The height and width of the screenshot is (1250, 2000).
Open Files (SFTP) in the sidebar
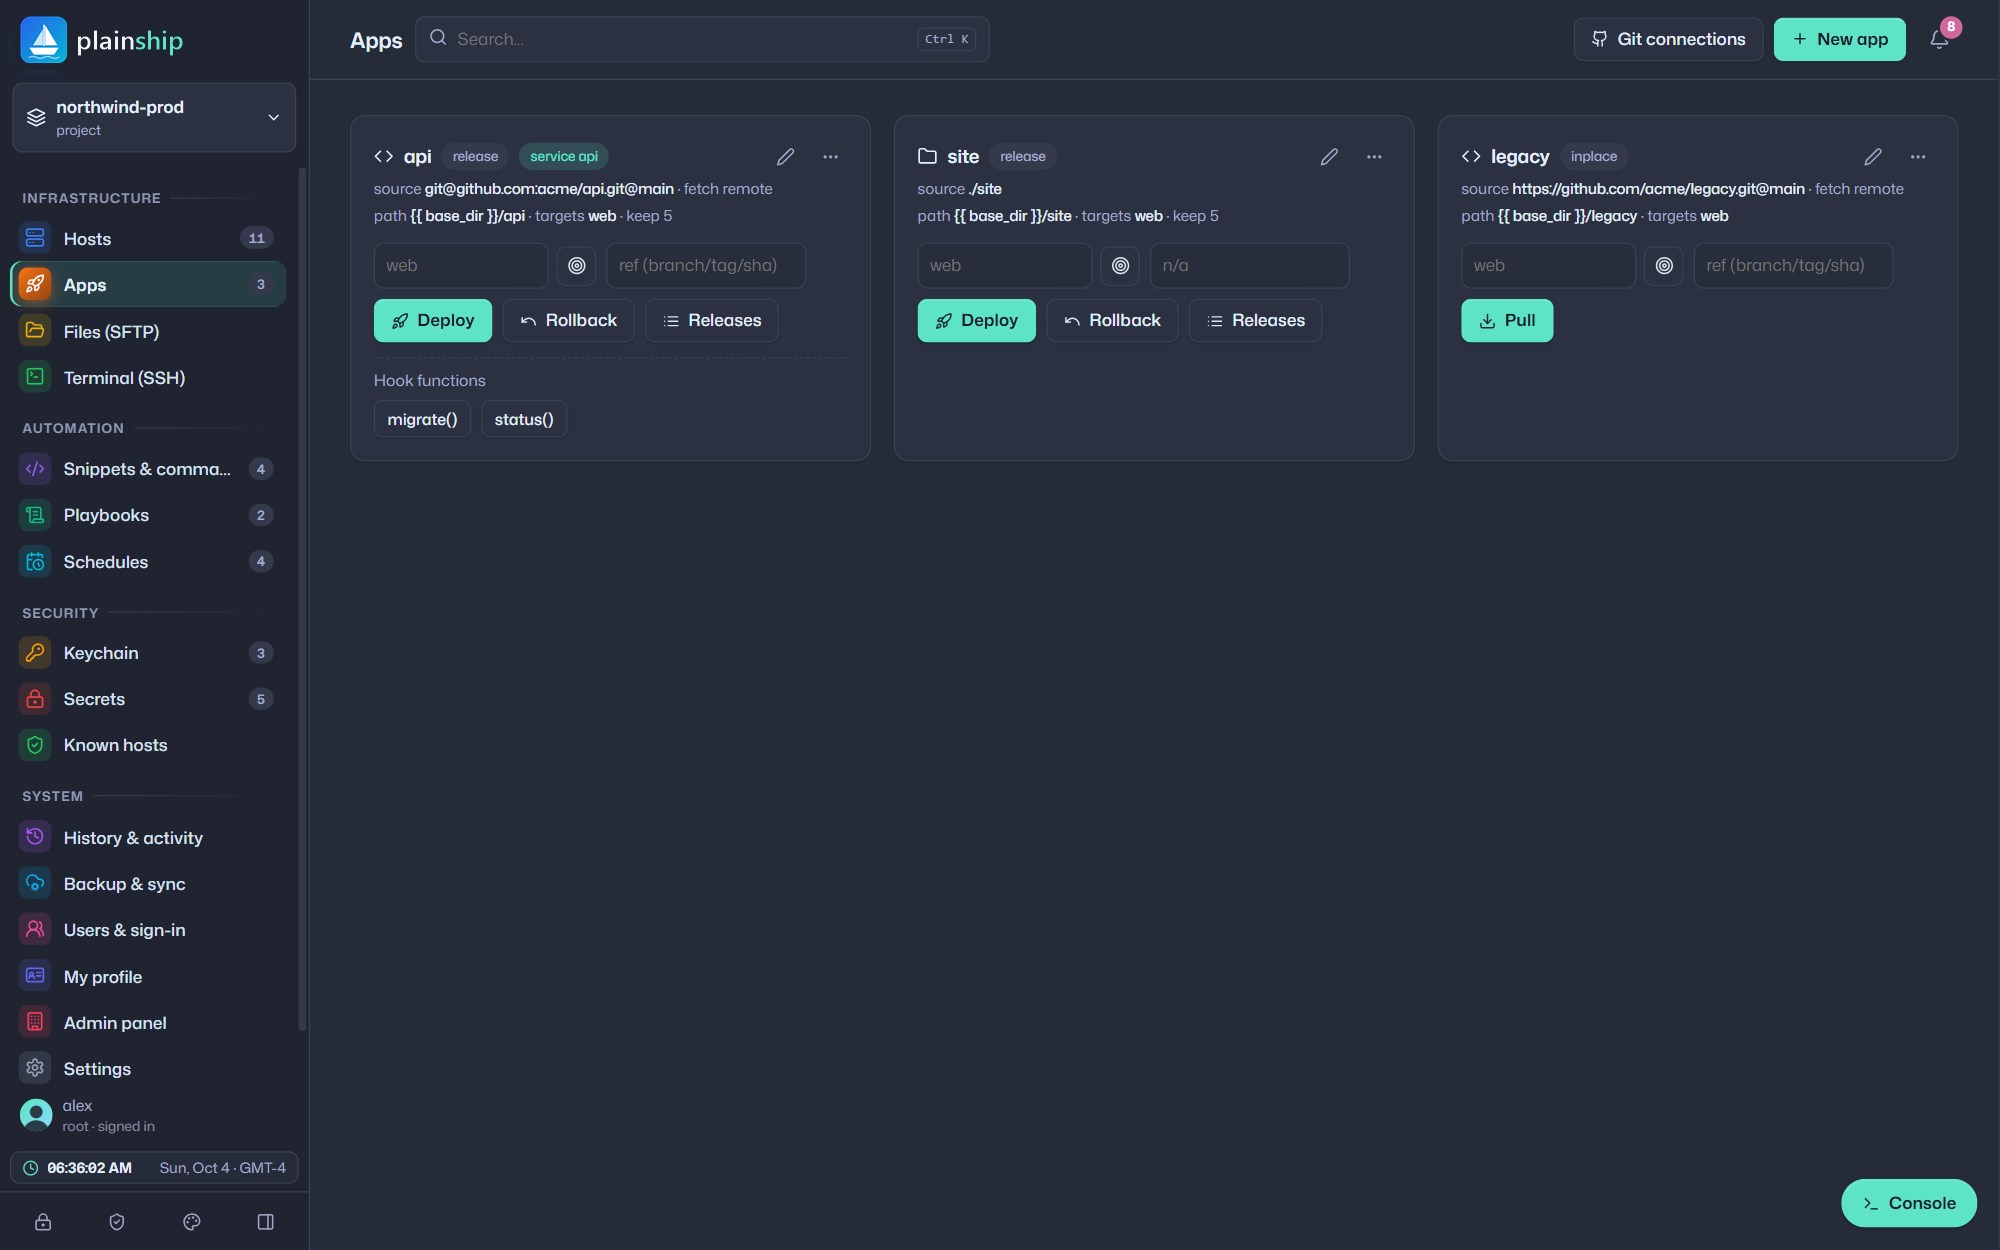pyautogui.click(x=148, y=331)
